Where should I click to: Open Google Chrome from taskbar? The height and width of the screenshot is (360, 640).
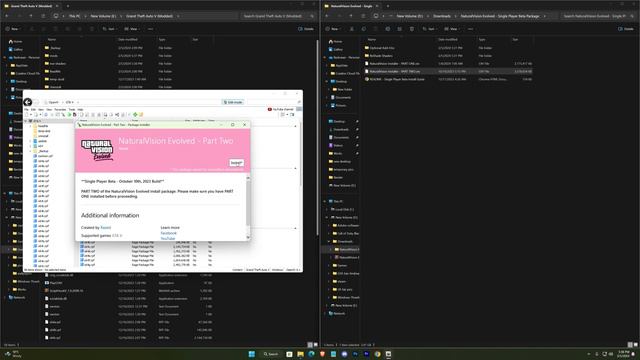(x=377, y=354)
